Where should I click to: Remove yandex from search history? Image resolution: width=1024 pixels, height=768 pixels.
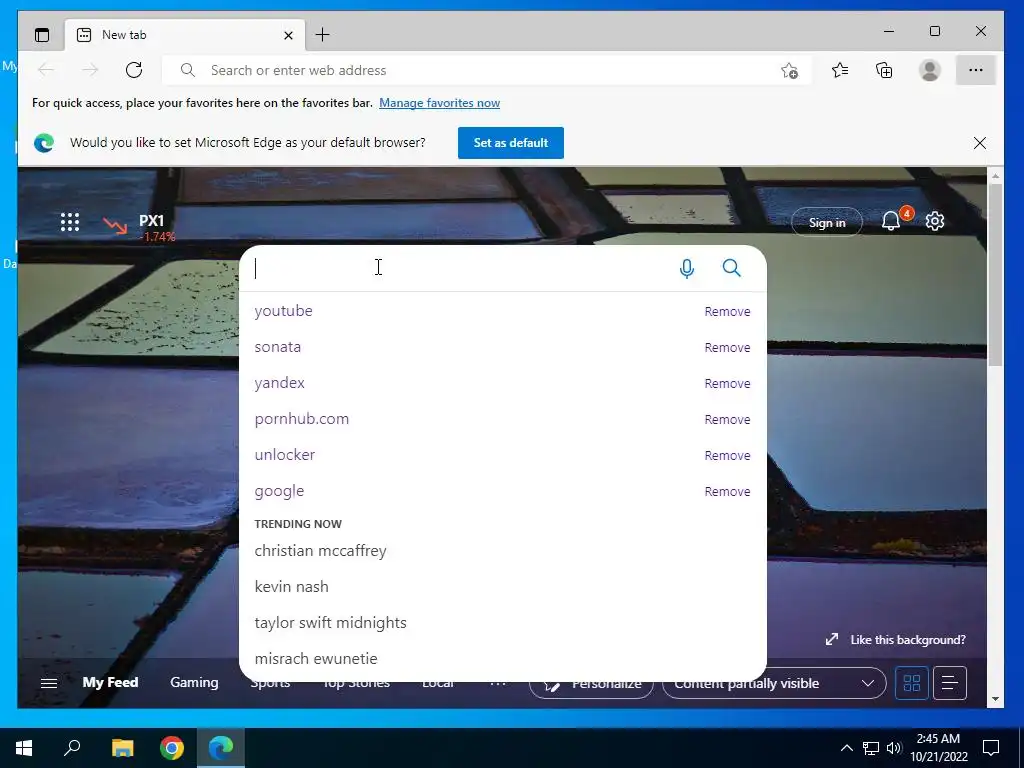(727, 383)
